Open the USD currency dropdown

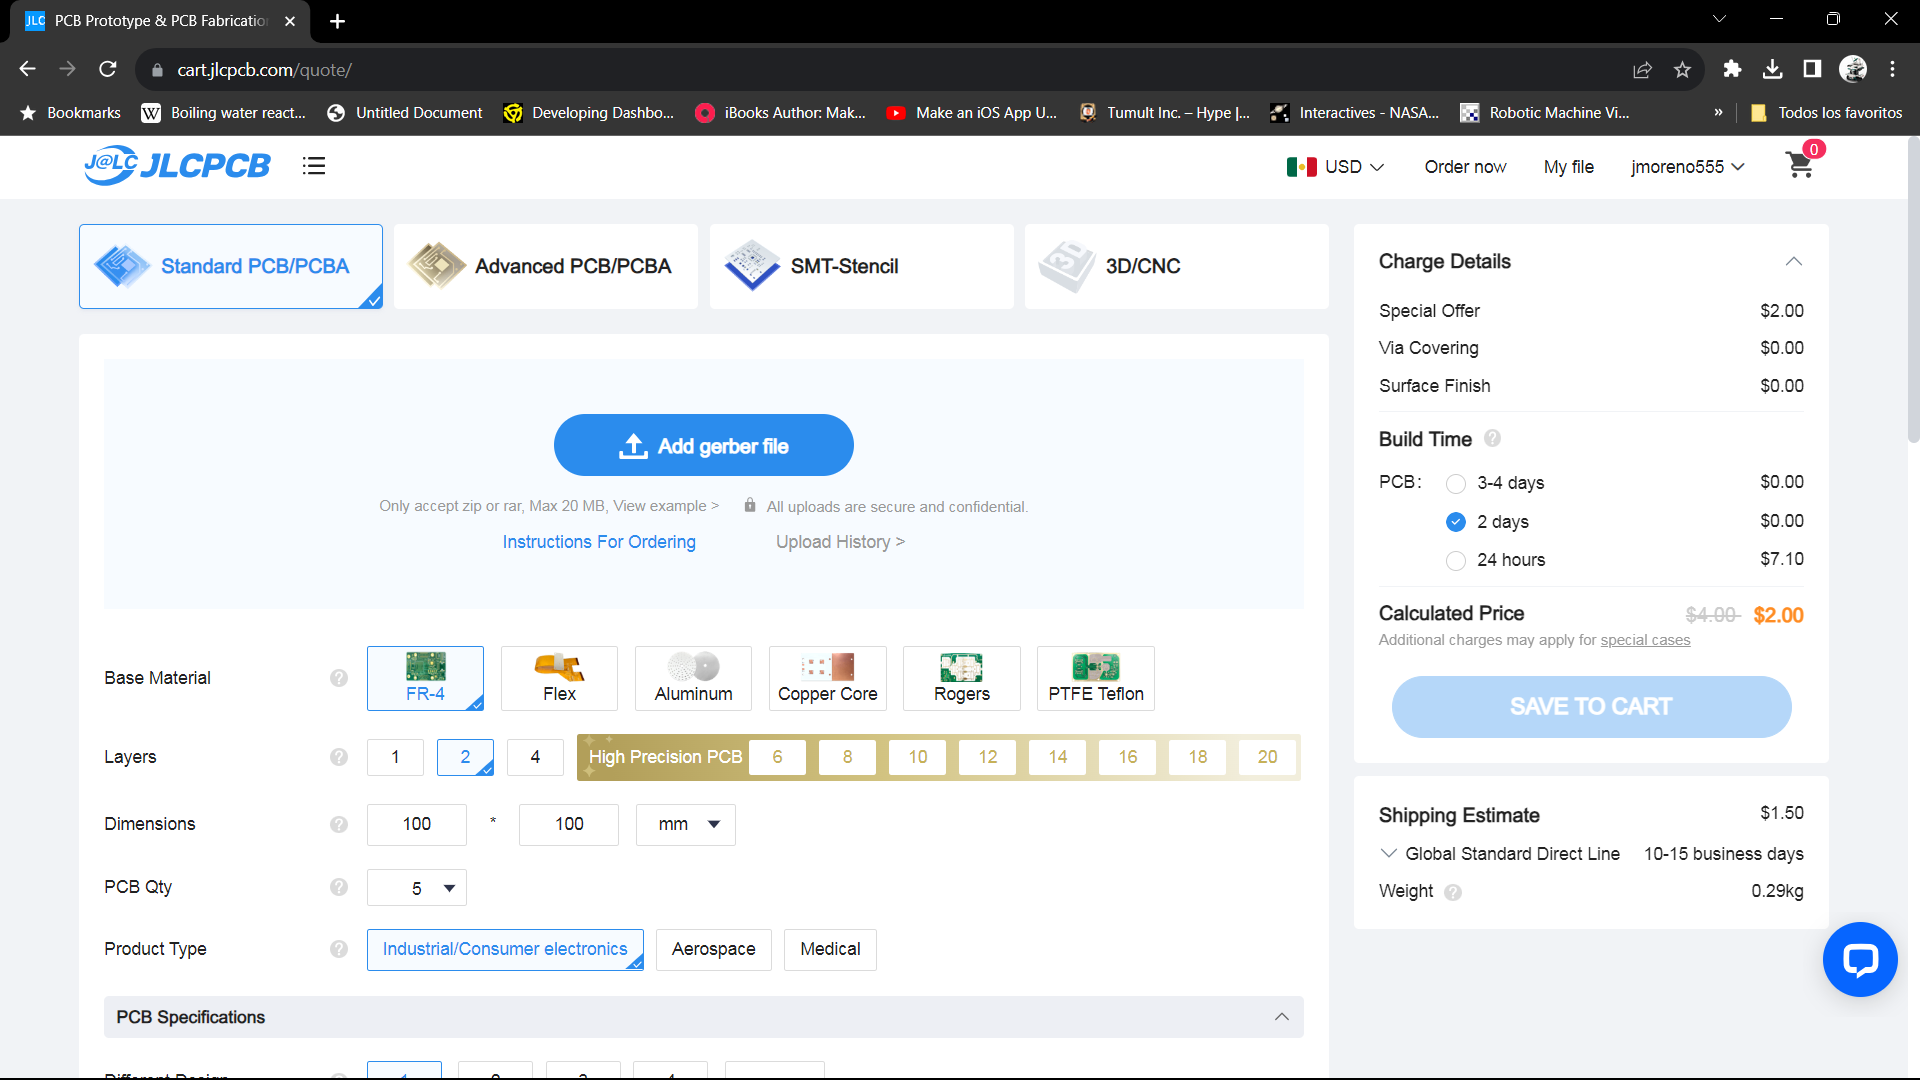click(1336, 167)
